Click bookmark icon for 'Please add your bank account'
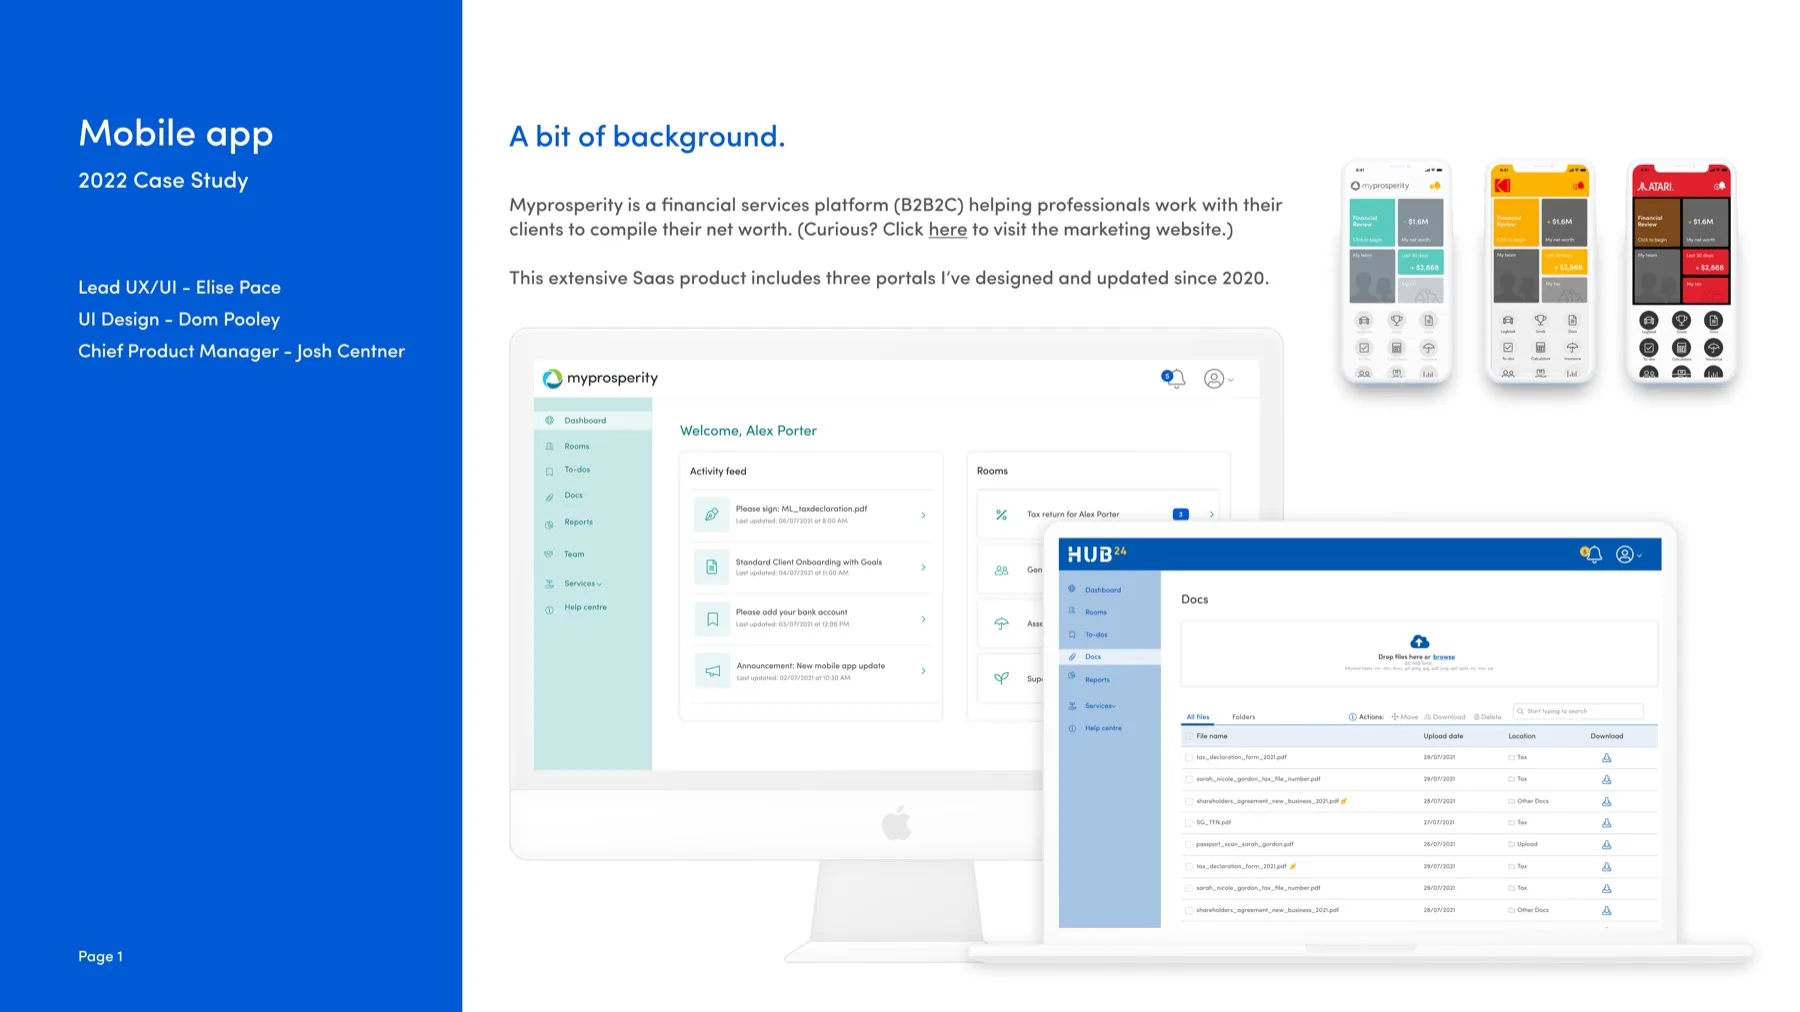The image size is (1800, 1012). pos(712,619)
